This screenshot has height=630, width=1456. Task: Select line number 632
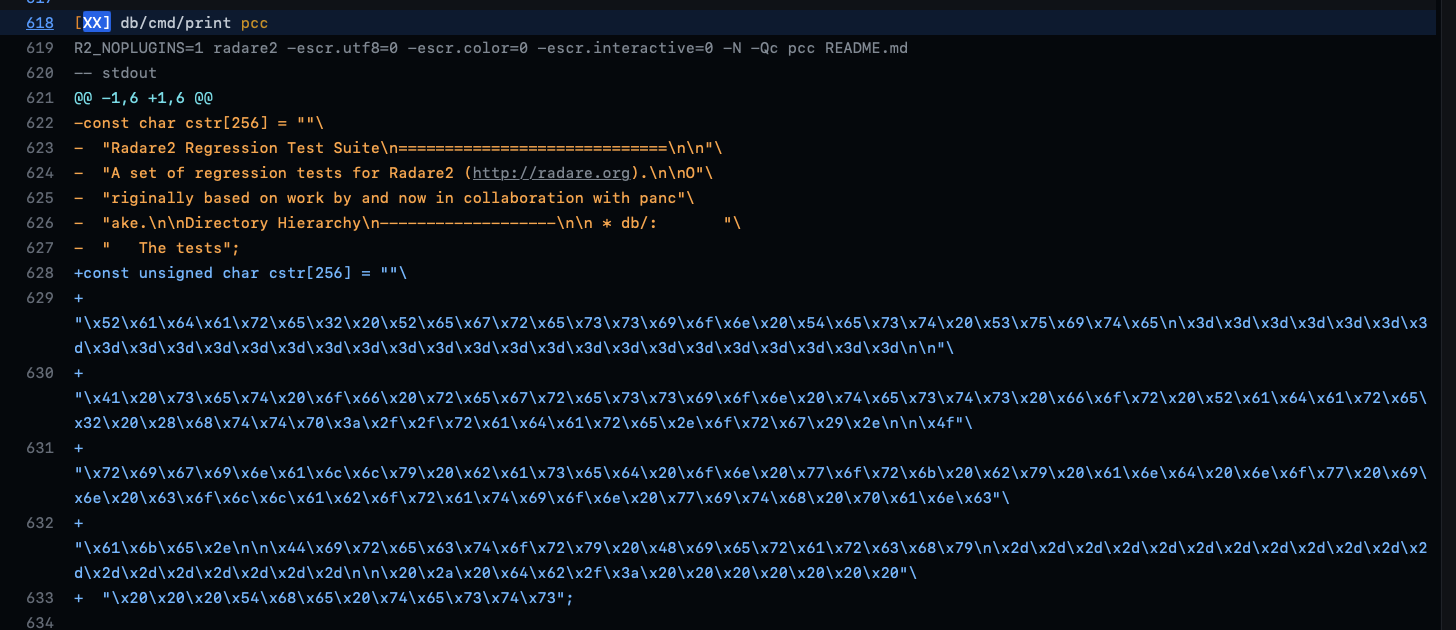point(41,523)
